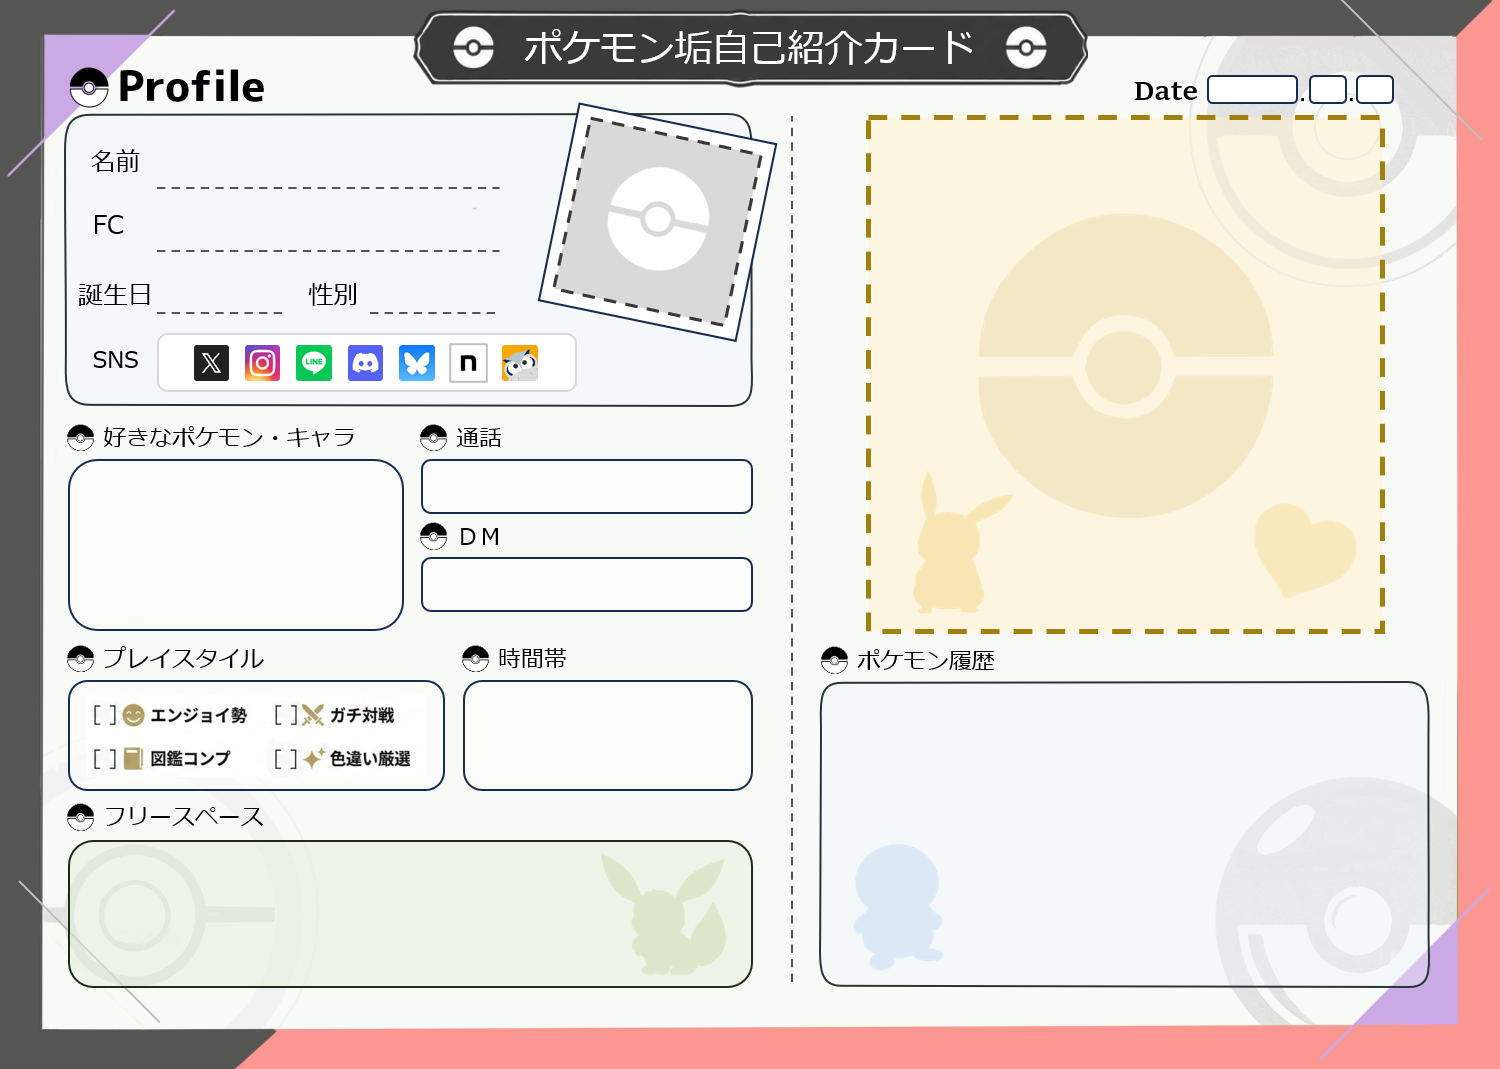Click the 好きなポケモン・キャラ heading text
The image size is (1500, 1069).
[229, 438]
